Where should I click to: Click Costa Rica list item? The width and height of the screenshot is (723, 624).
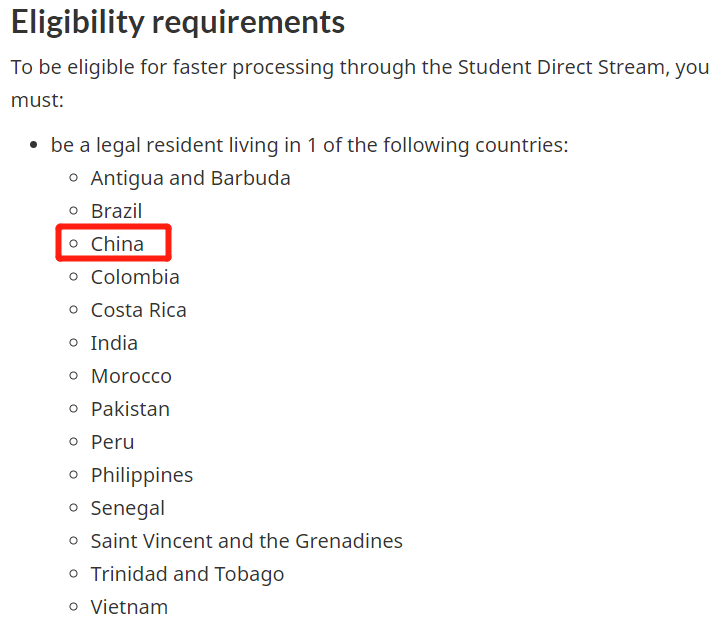click(138, 310)
